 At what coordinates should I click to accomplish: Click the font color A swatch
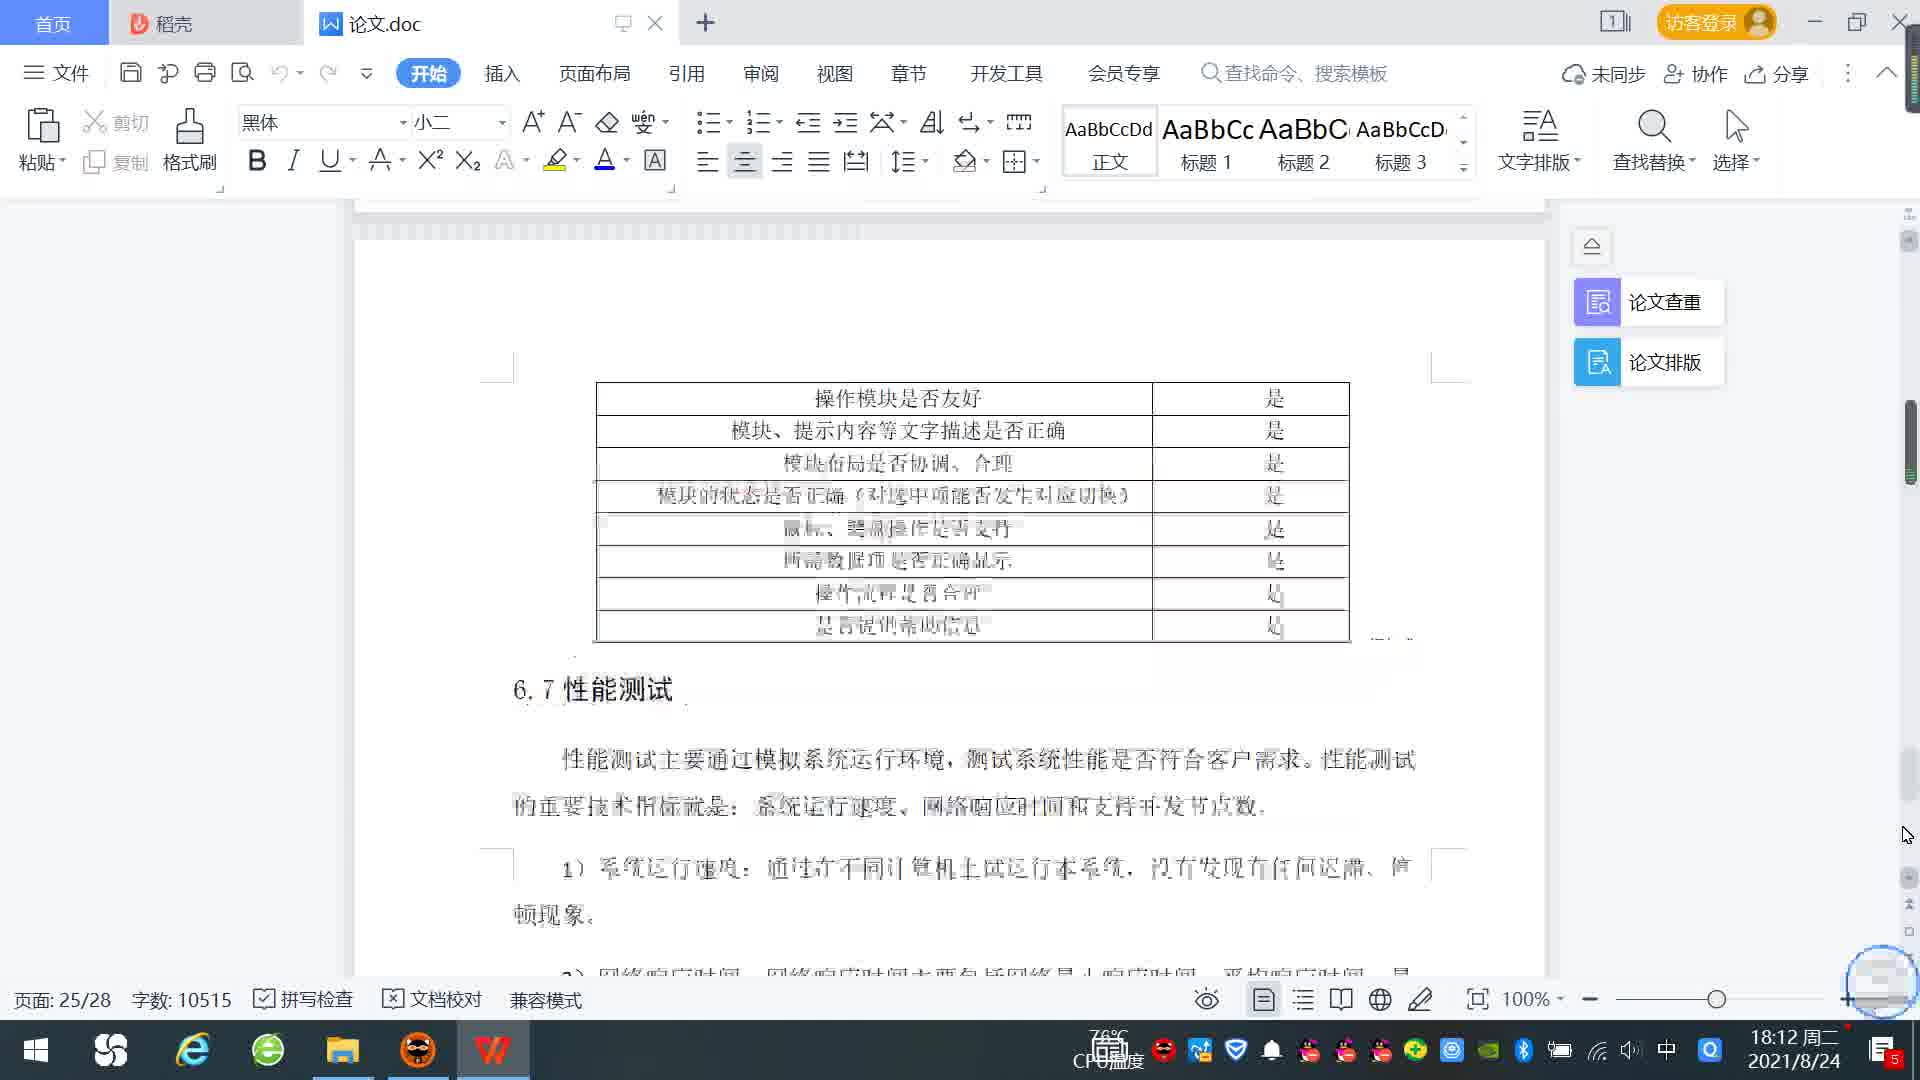(604, 160)
